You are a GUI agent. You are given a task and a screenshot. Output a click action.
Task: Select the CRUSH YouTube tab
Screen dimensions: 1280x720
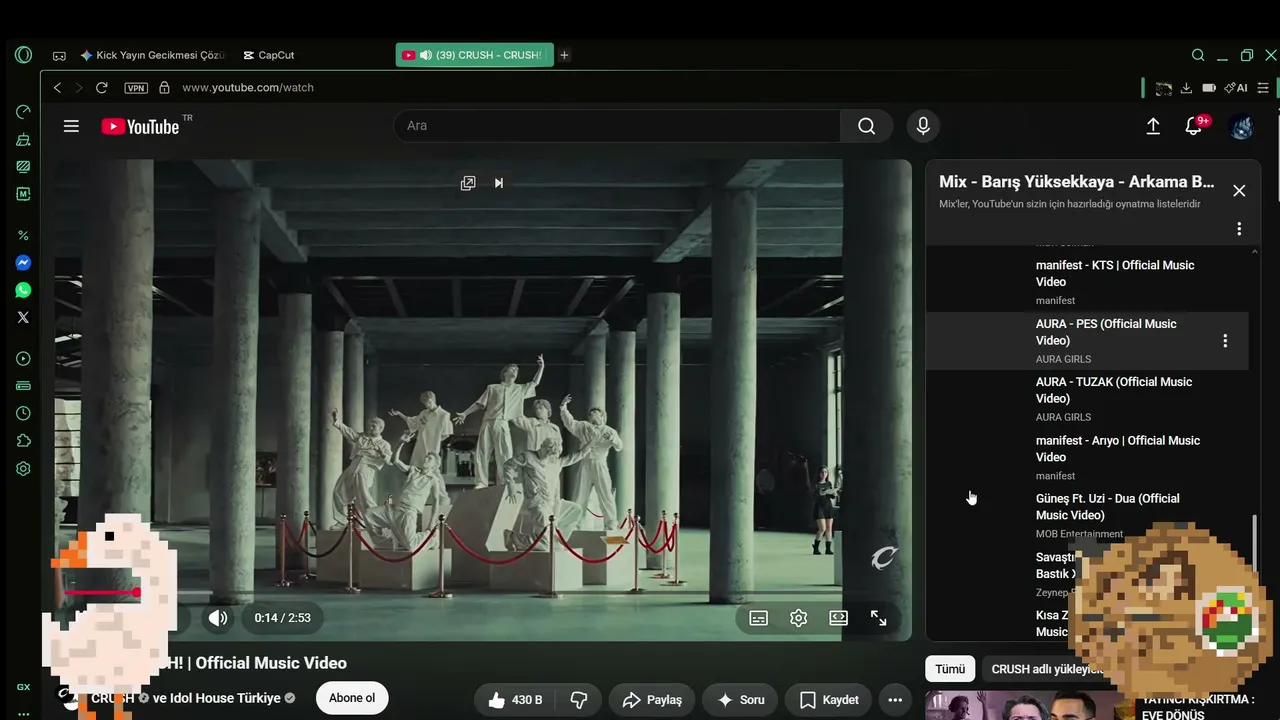[x=474, y=55]
